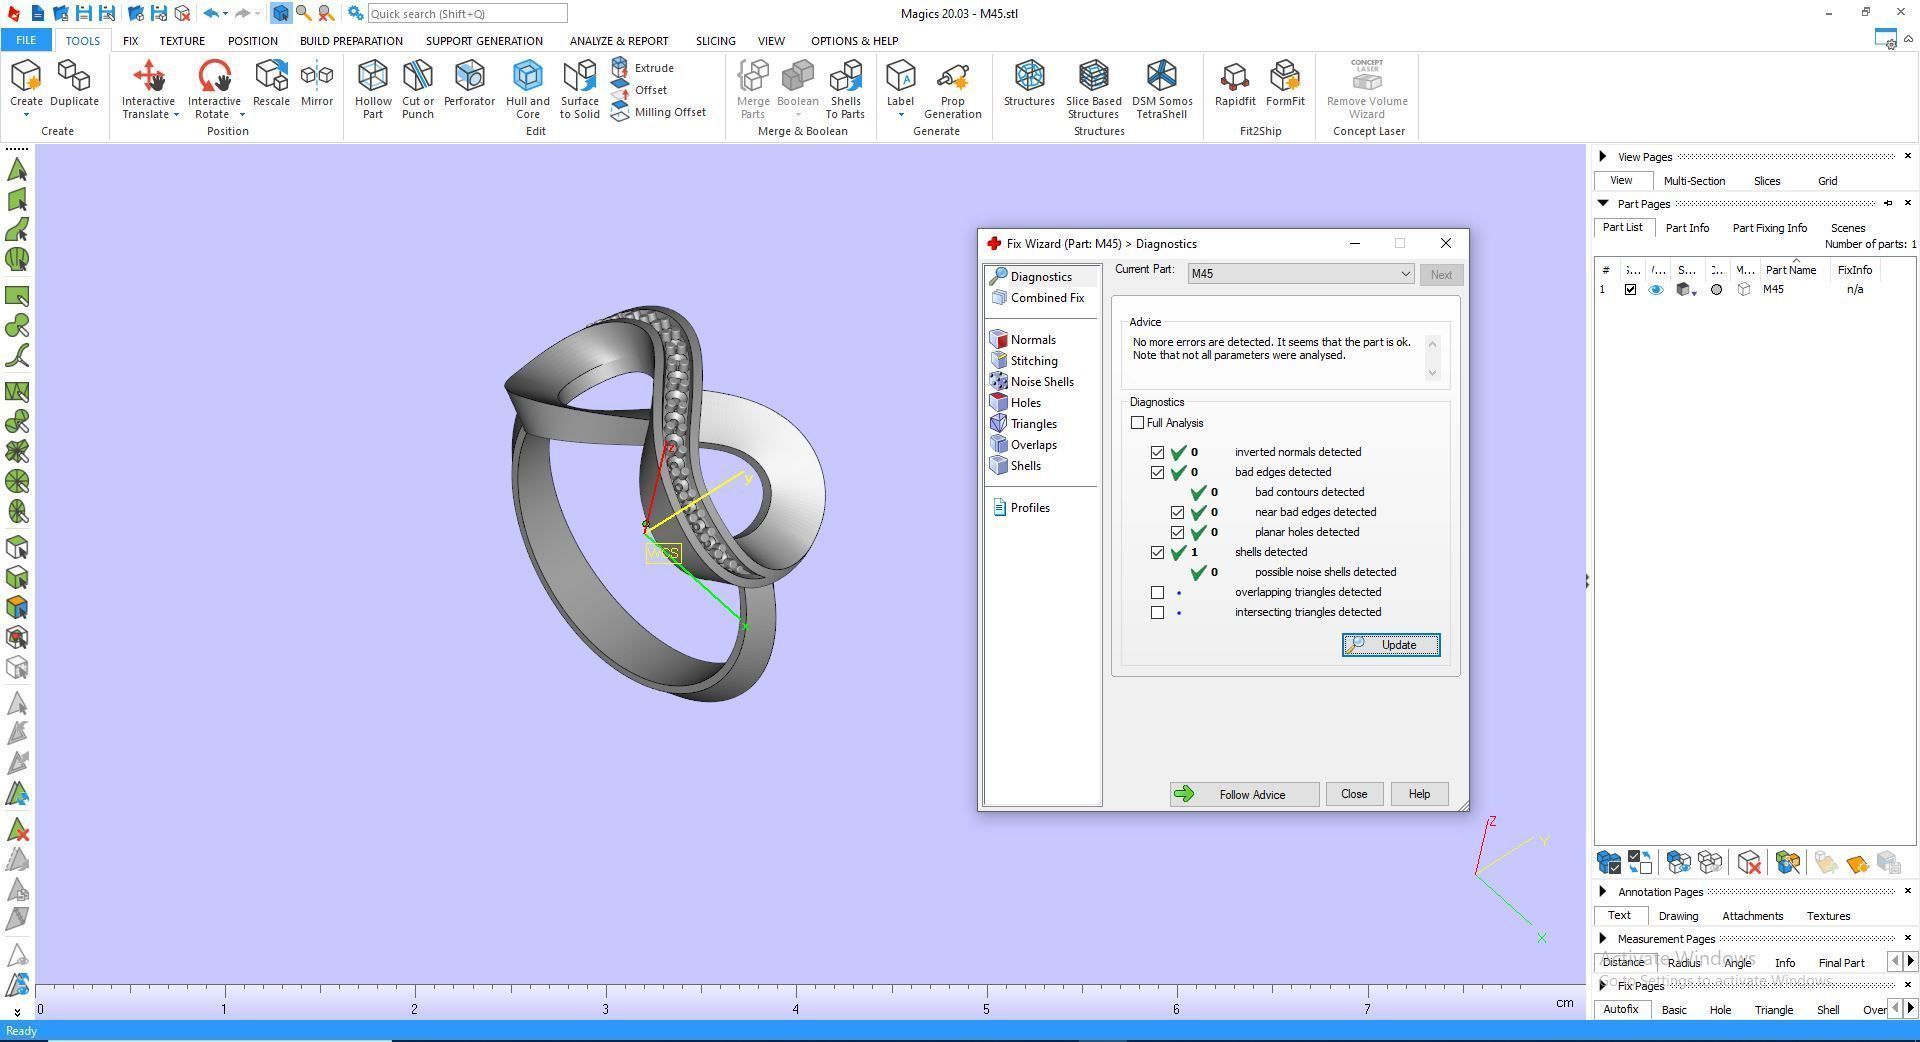Click the Extrude tool
Image resolution: width=1920 pixels, height=1042 pixels.
pos(642,68)
